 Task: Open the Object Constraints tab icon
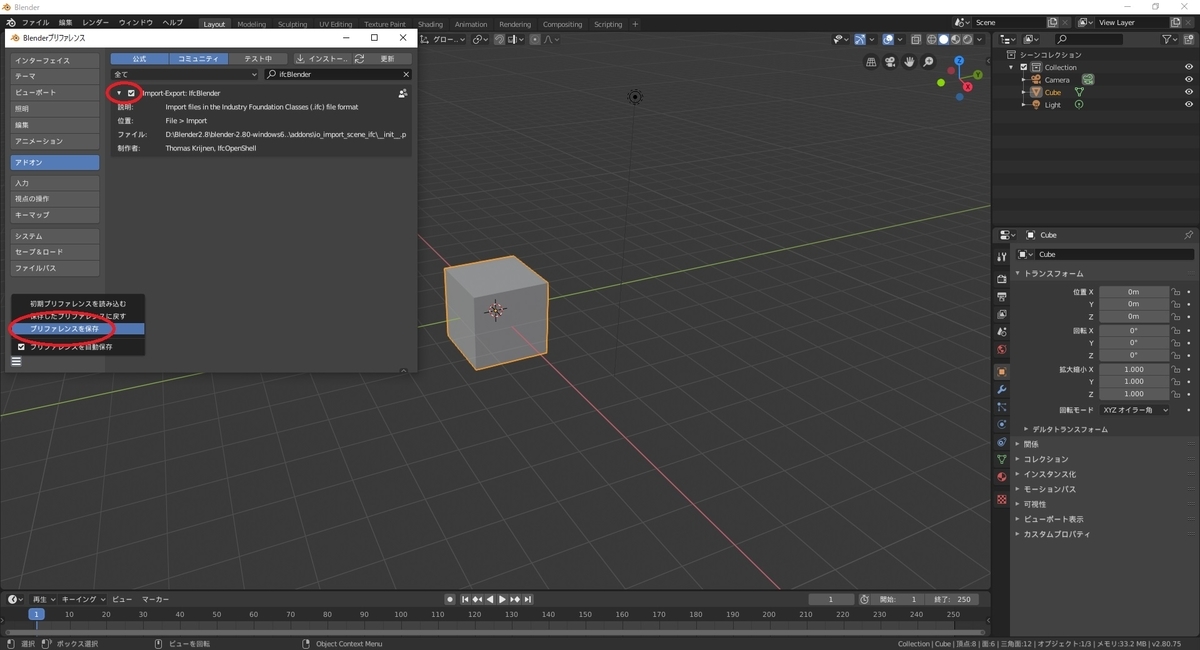(x=1001, y=442)
